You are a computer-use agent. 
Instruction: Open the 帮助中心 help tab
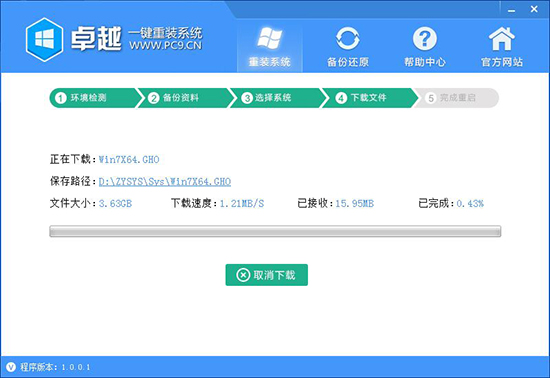(x=425, y=47)
